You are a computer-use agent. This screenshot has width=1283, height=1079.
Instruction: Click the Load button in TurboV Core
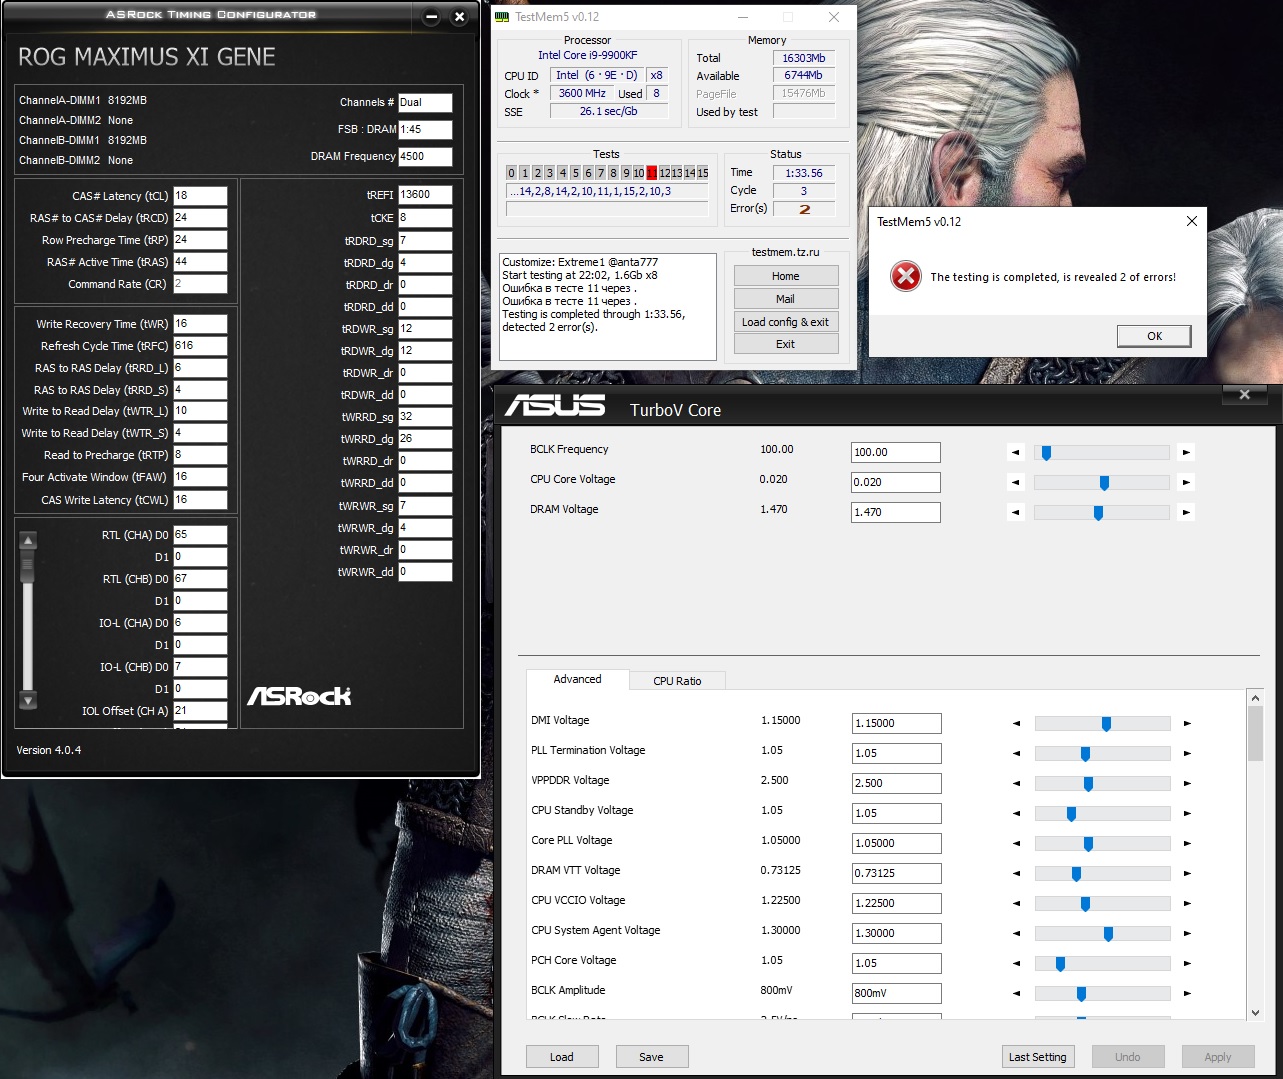(x=562, y=1057)
